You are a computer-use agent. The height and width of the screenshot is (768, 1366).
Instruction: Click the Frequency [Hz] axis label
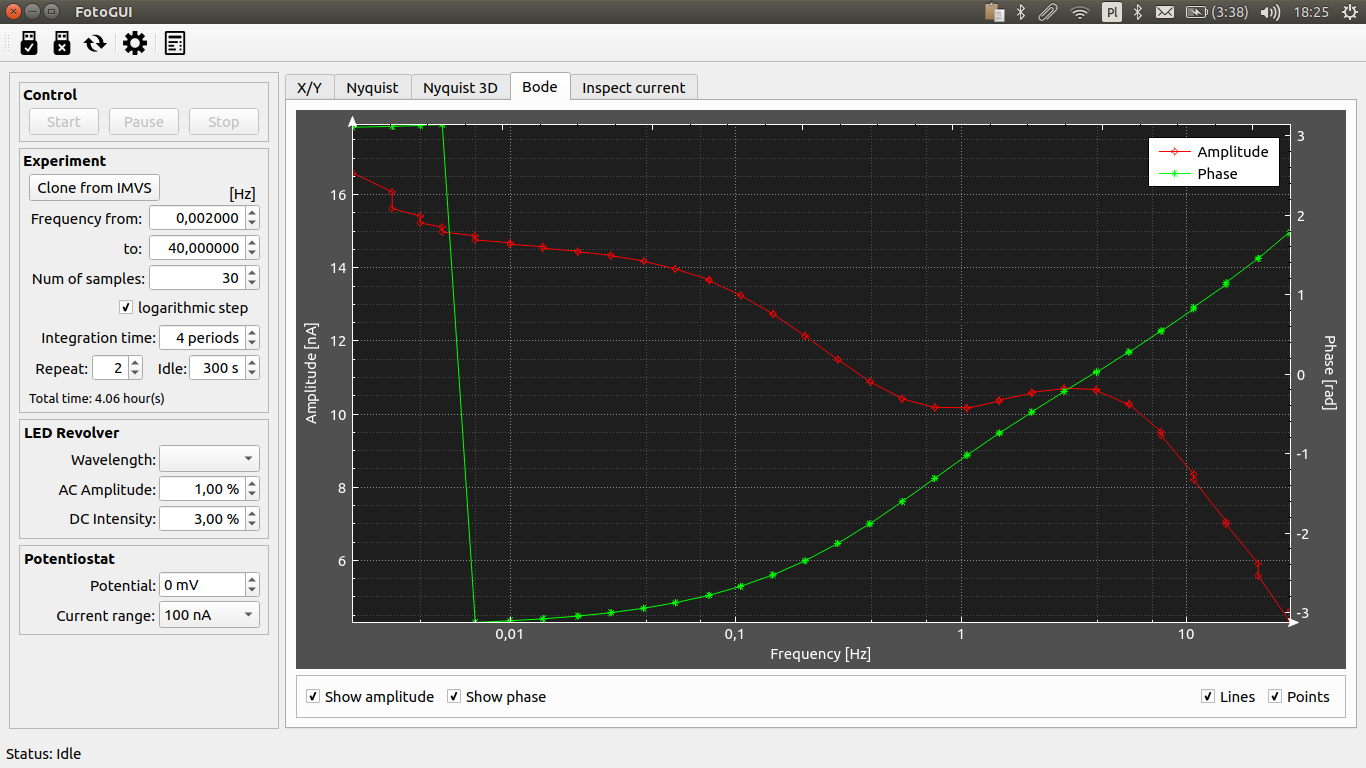[820, 654]
